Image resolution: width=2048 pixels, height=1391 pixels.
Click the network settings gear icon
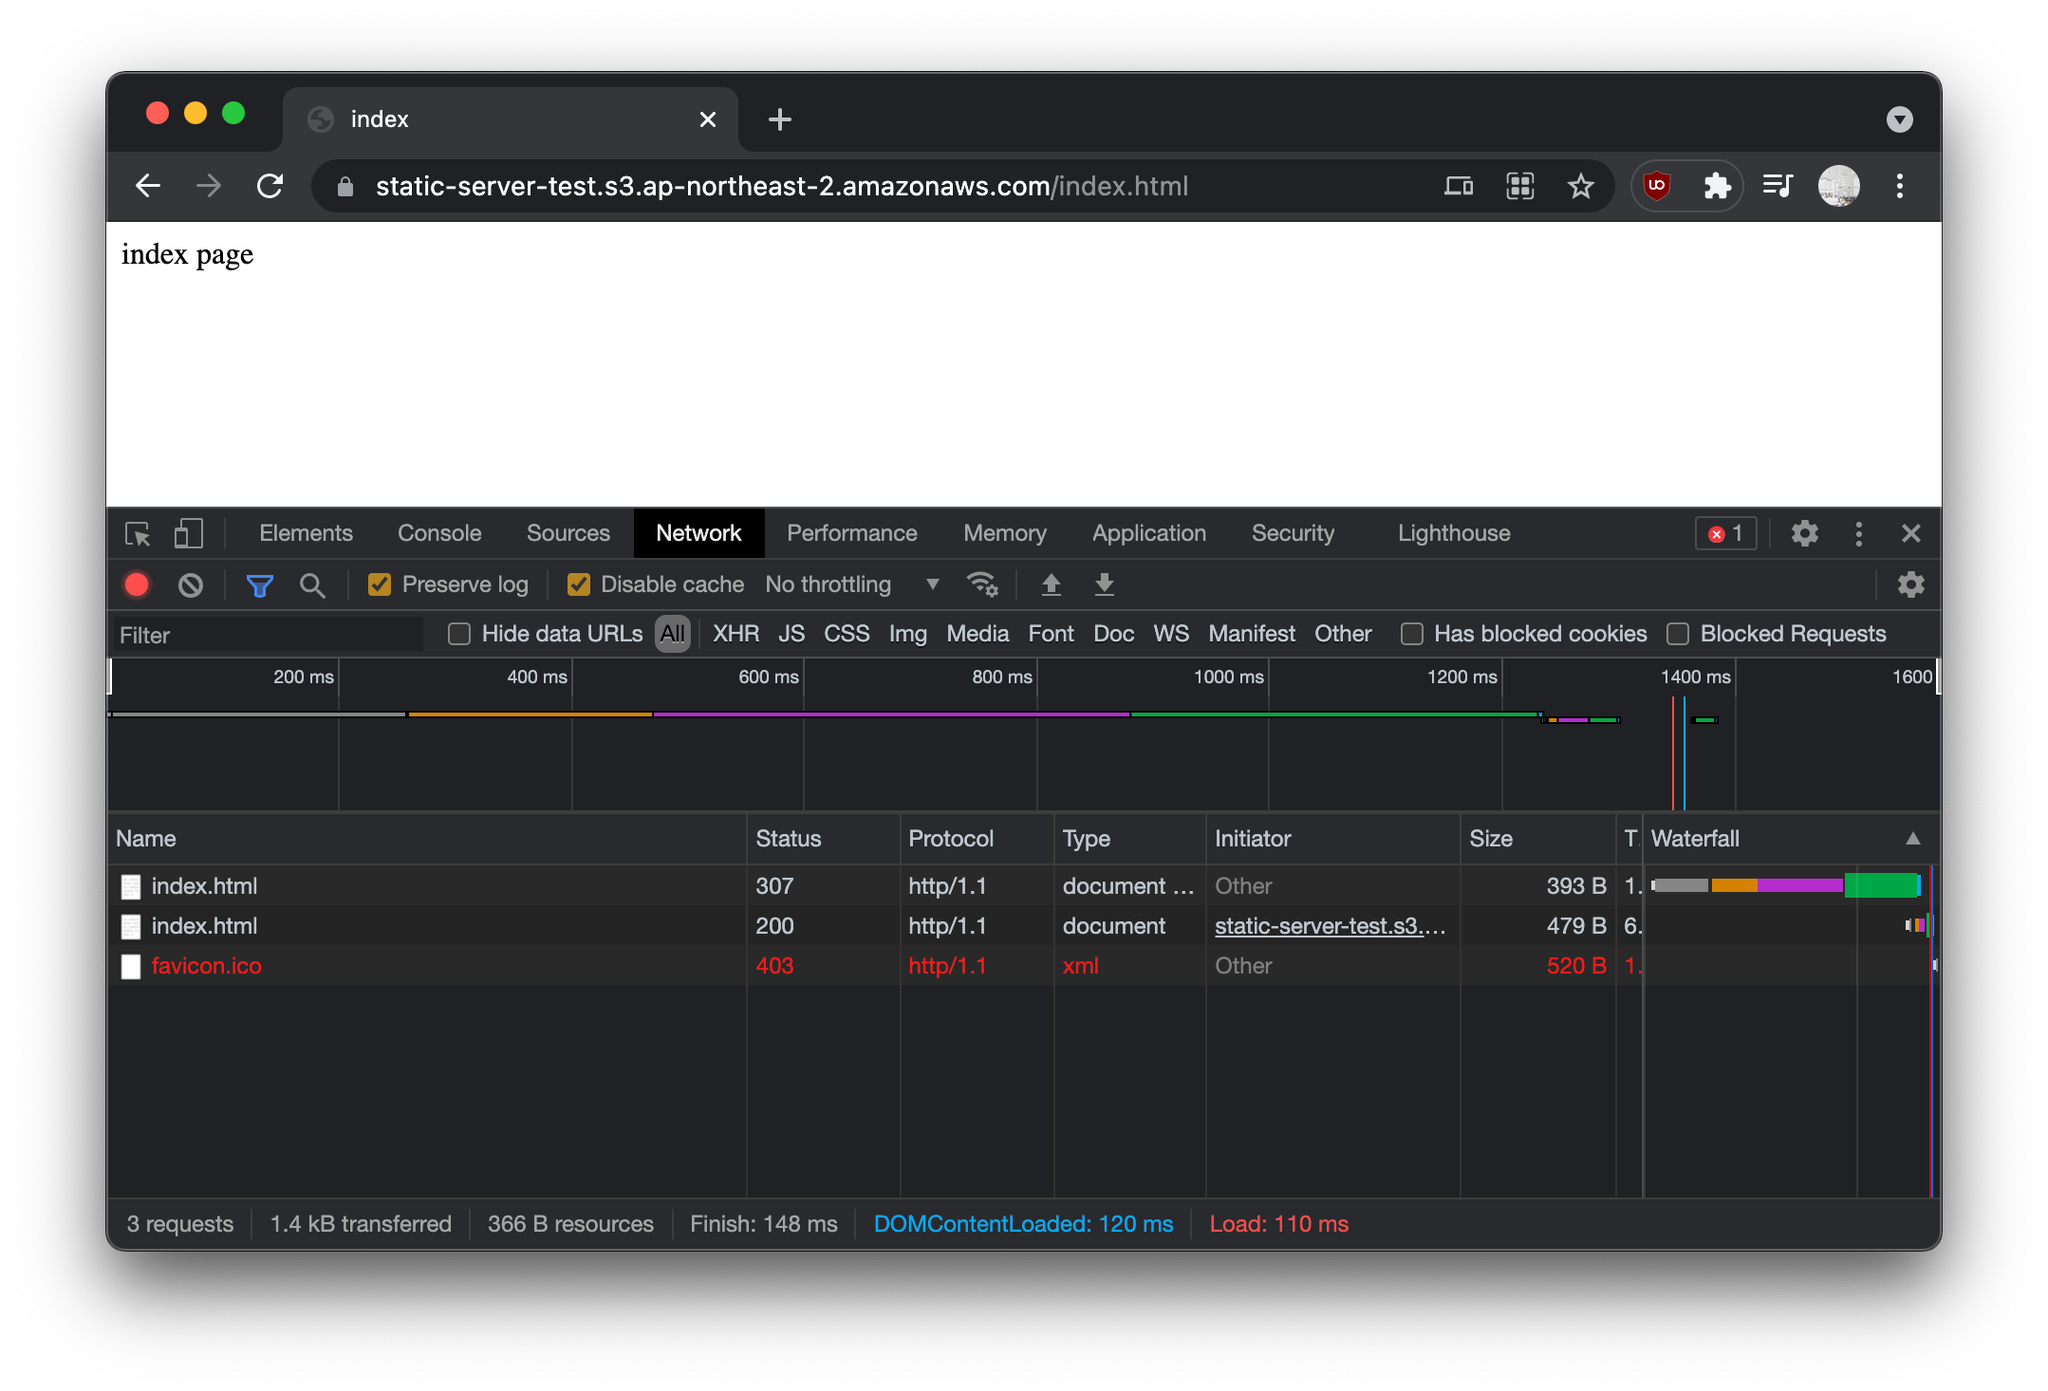[x=1911, y=584]
